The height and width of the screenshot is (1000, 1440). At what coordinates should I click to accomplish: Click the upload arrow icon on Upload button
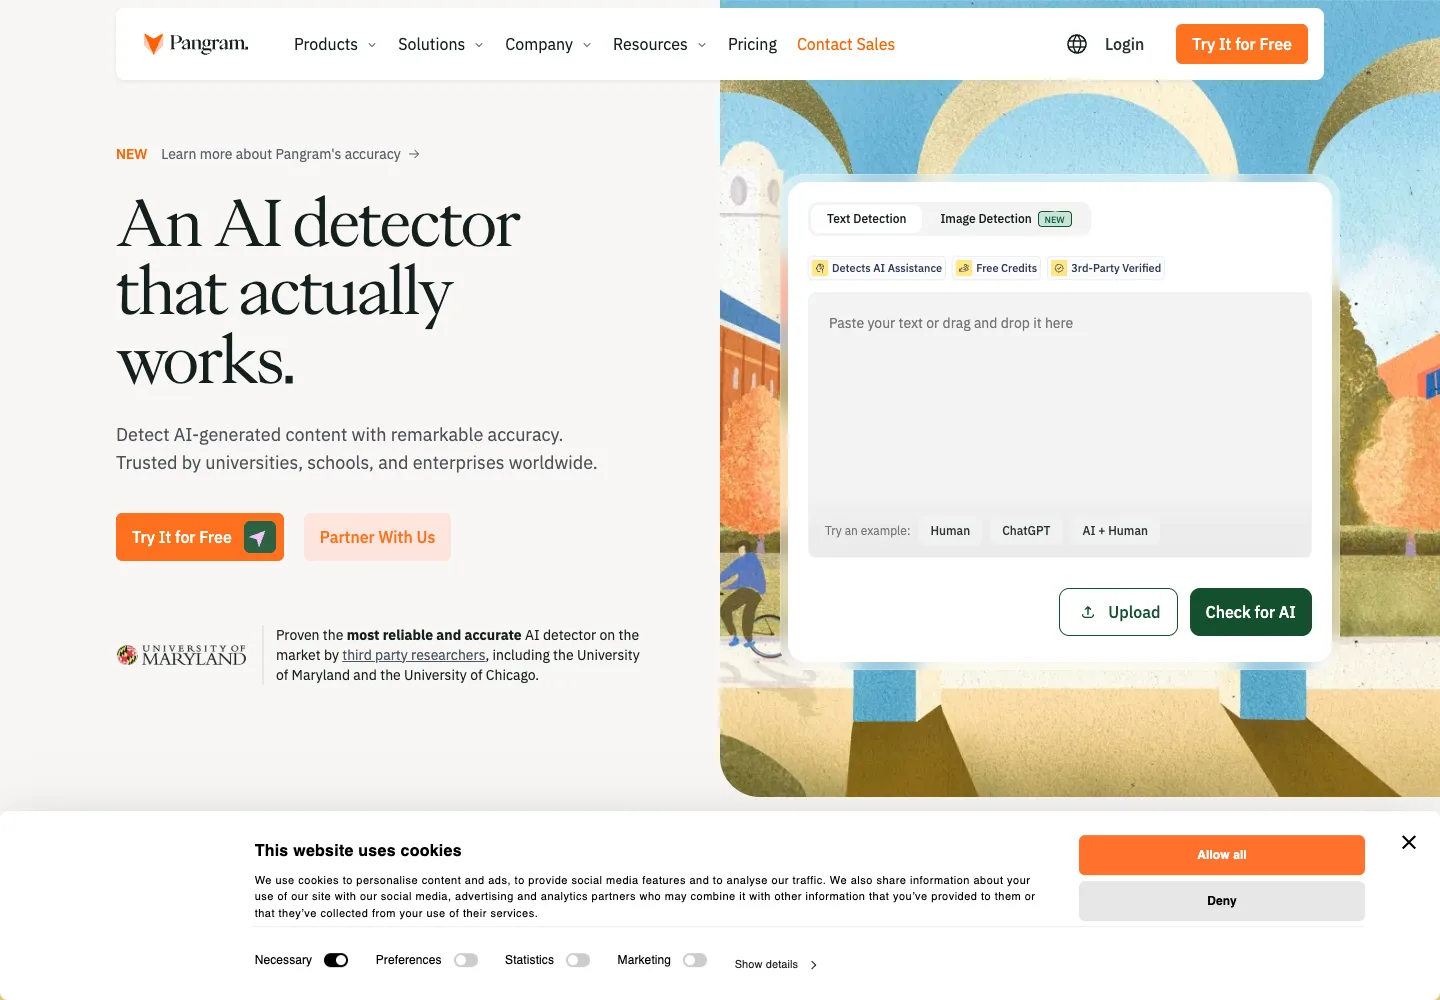1088,612
